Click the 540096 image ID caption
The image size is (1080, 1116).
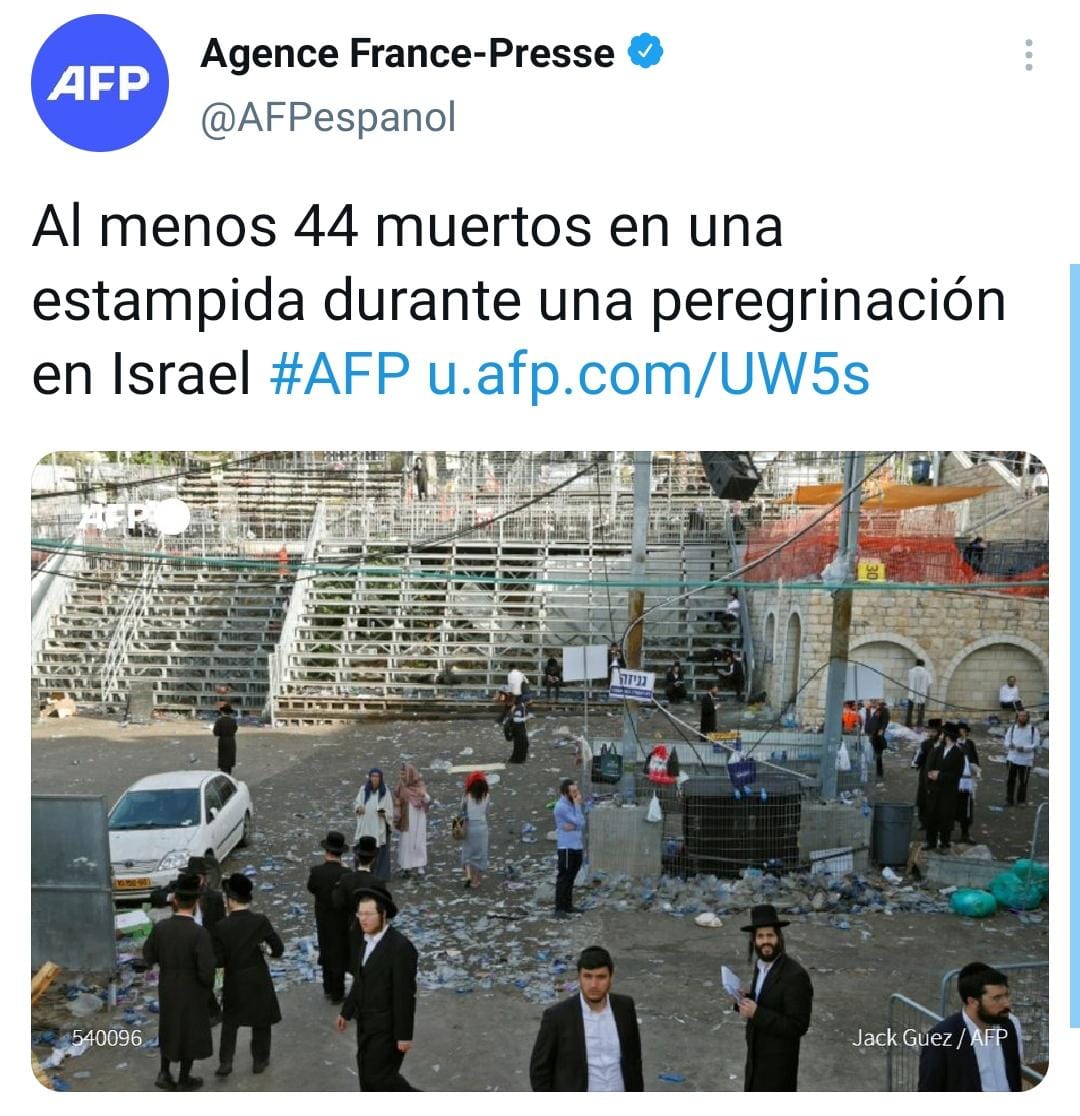[107, 1038]
